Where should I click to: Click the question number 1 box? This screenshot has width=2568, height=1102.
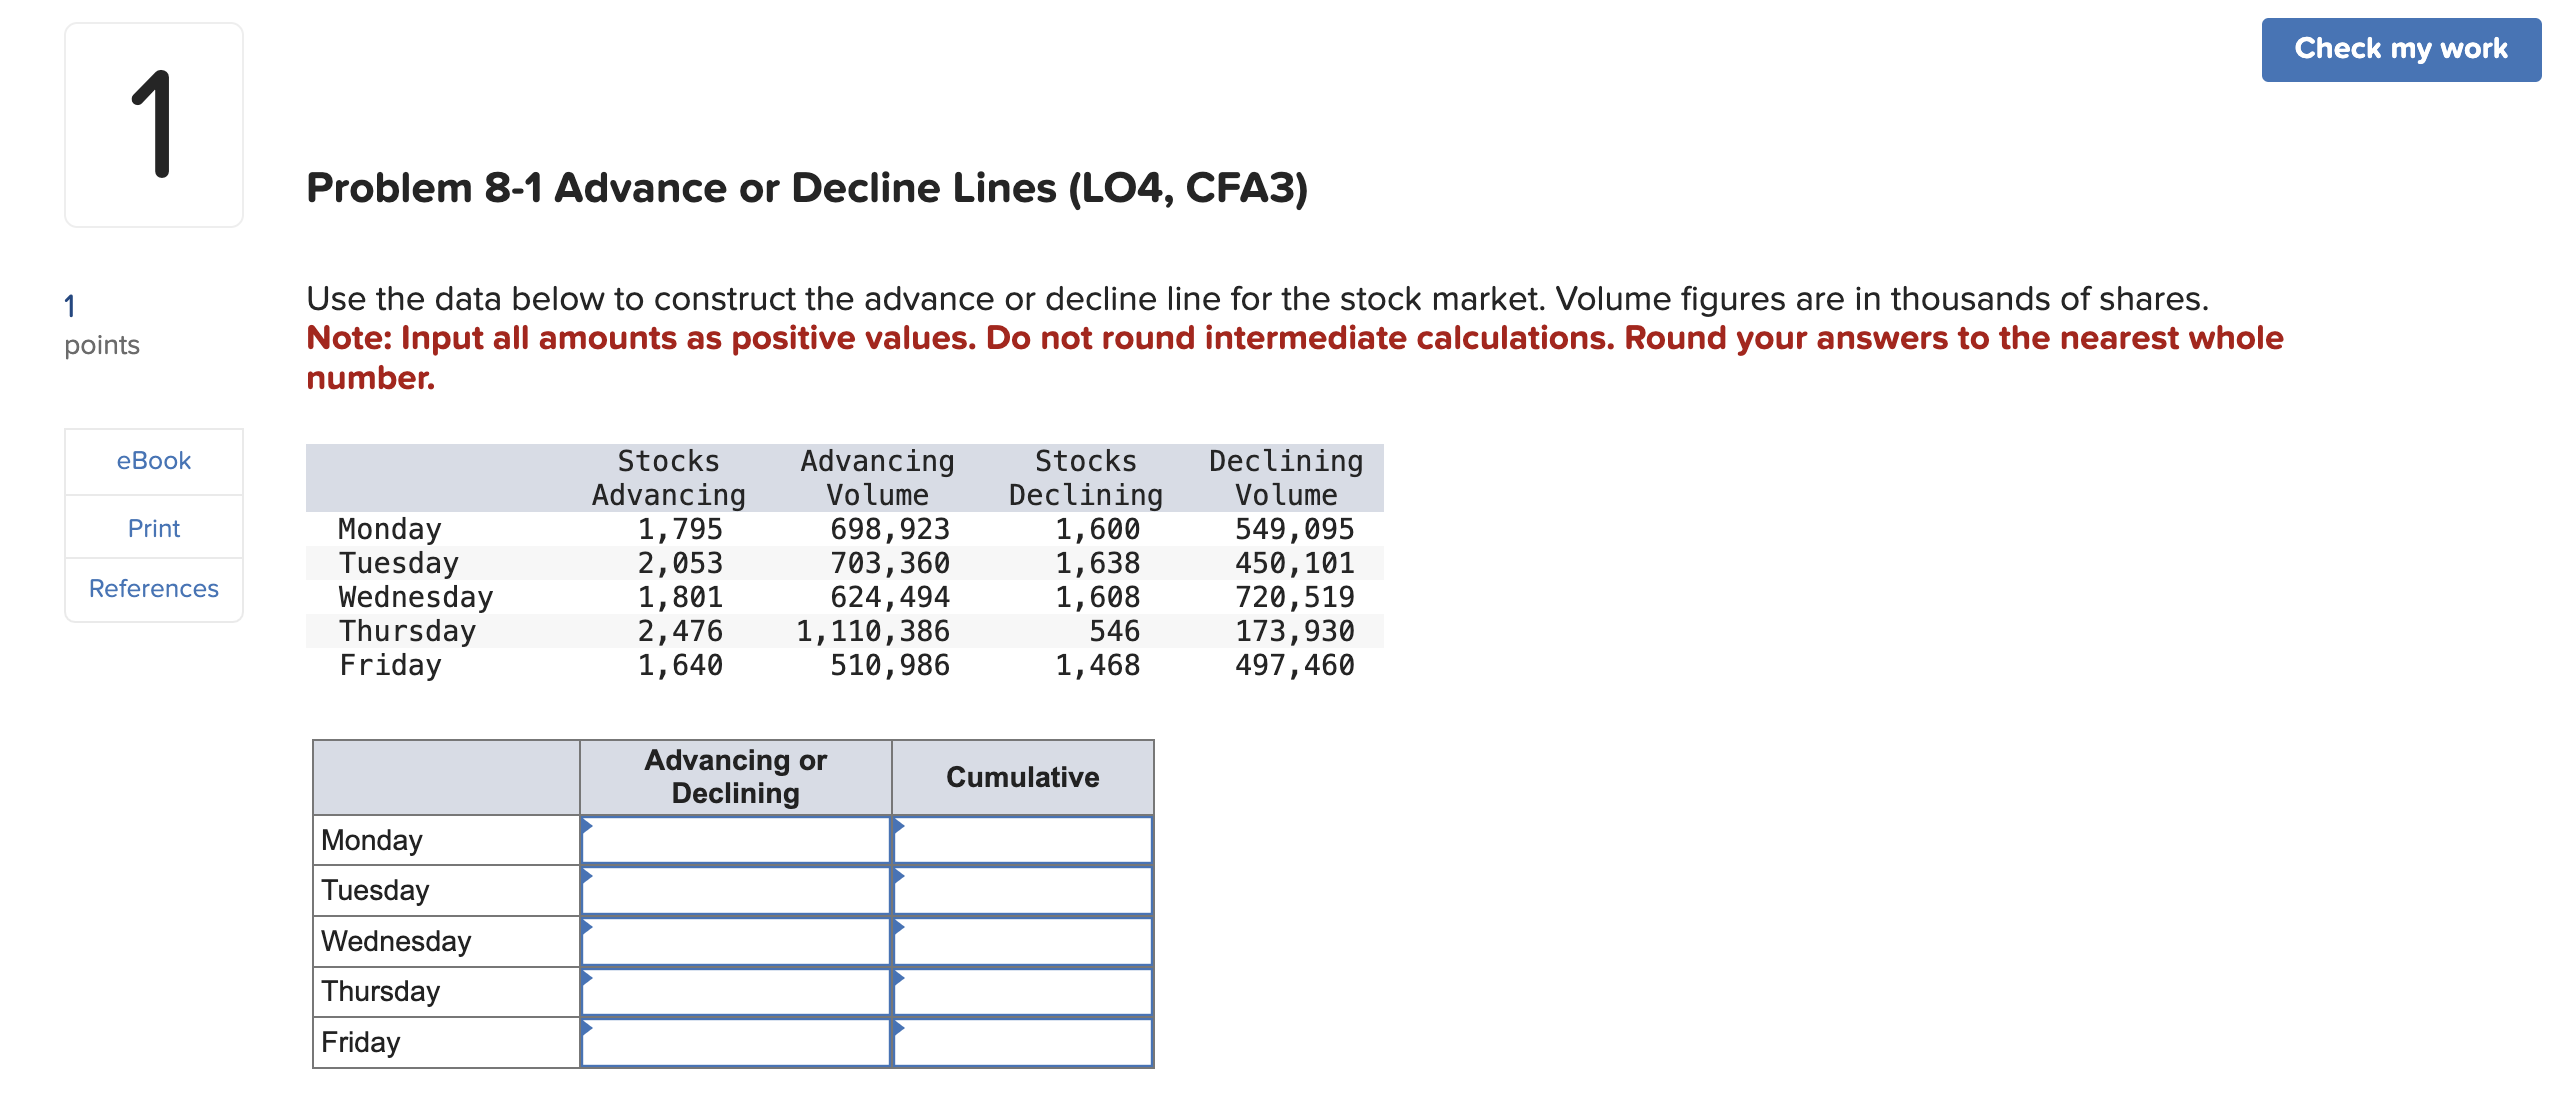pos(153,124)
